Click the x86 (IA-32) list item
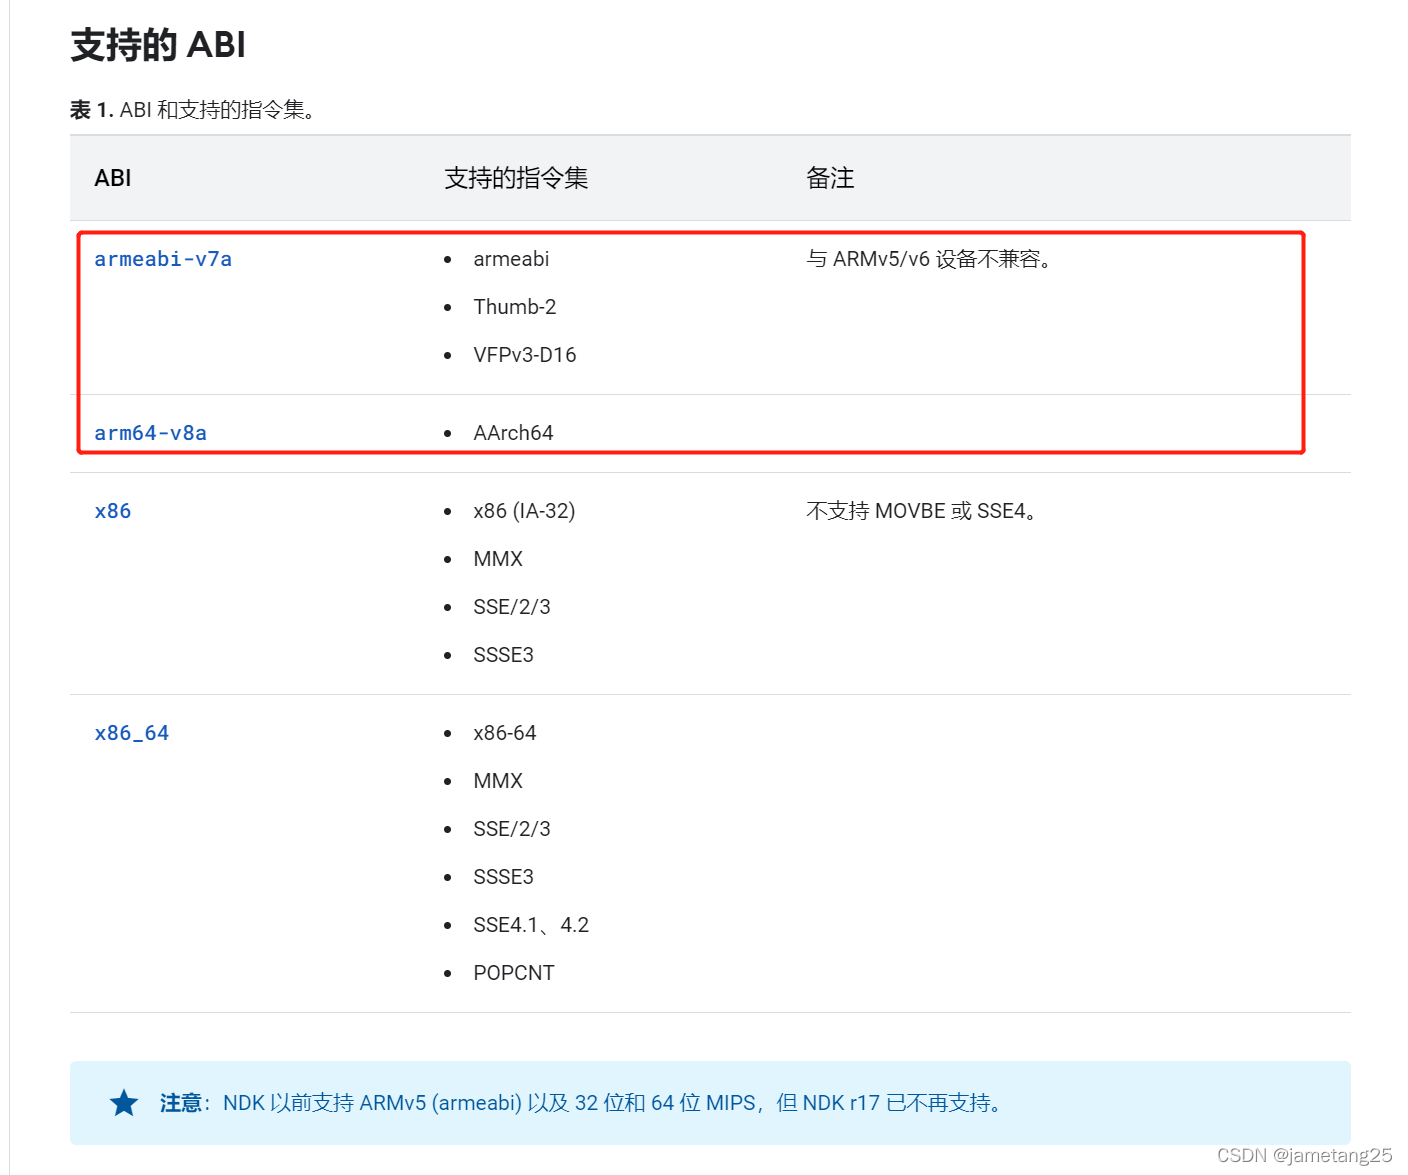This screenshot has width=1408, height=1175. point(524,511)
